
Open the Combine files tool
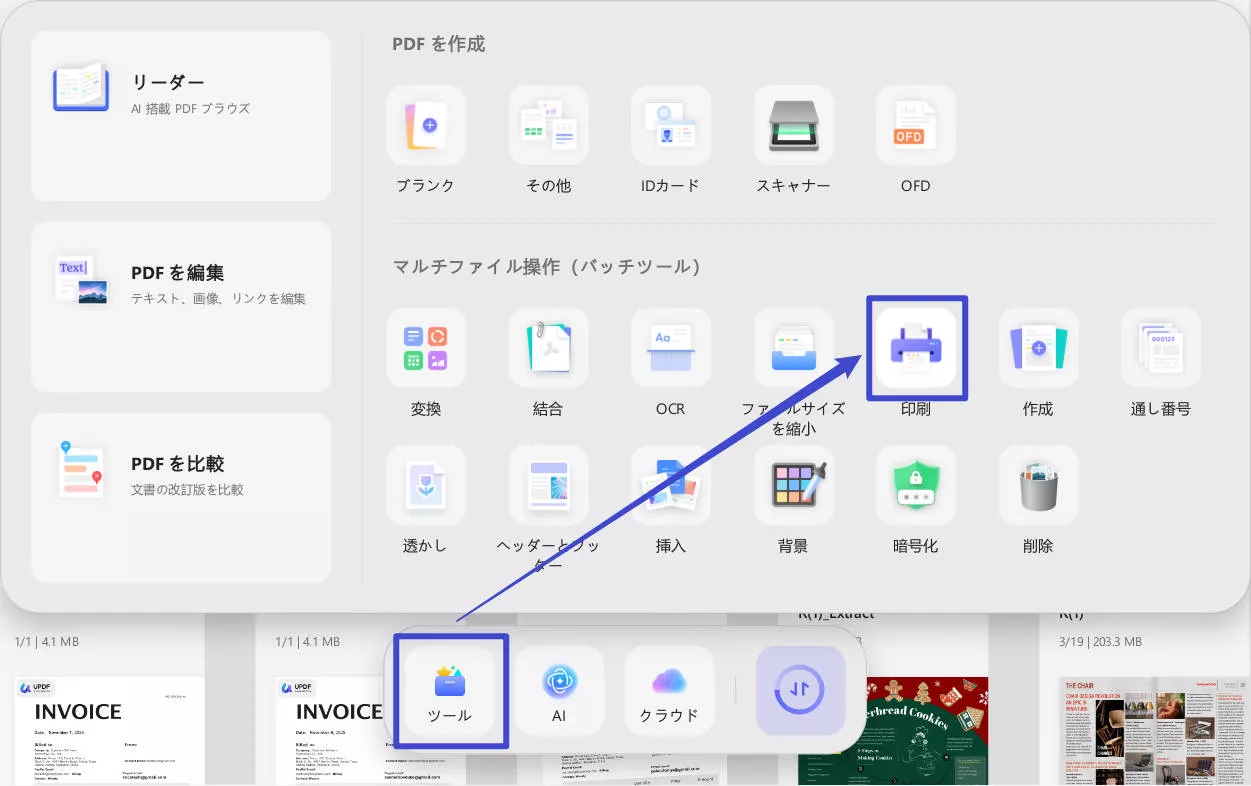(547, 347)
